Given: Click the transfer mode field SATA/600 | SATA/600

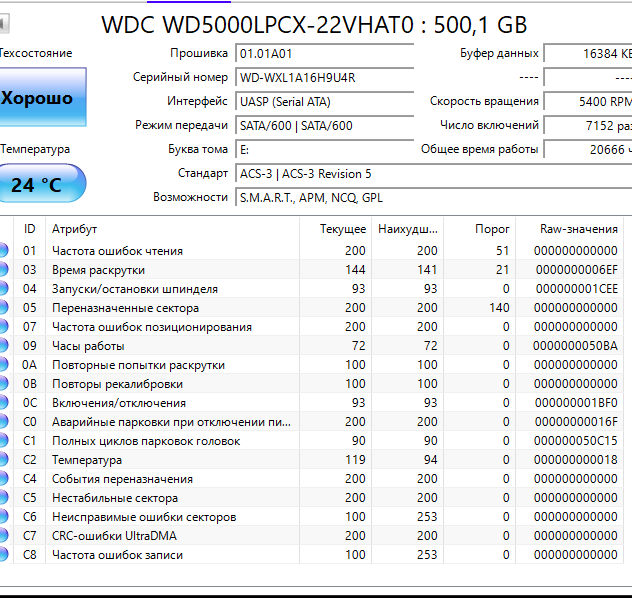Looking at the screenshot, I should tap(324, 126).
